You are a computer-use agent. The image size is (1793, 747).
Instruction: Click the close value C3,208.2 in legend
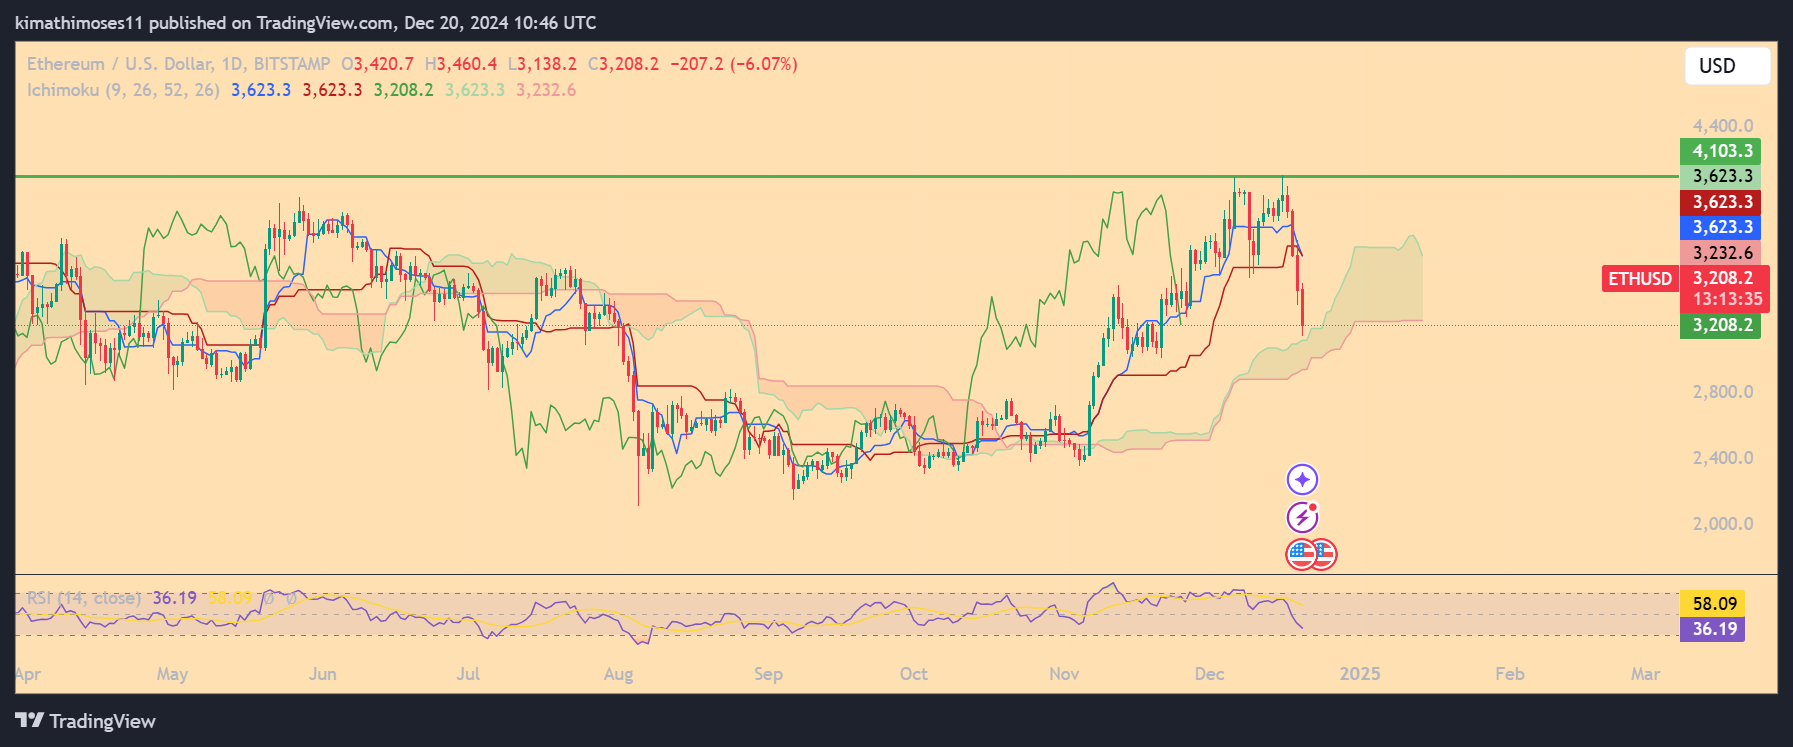[623, 64]
